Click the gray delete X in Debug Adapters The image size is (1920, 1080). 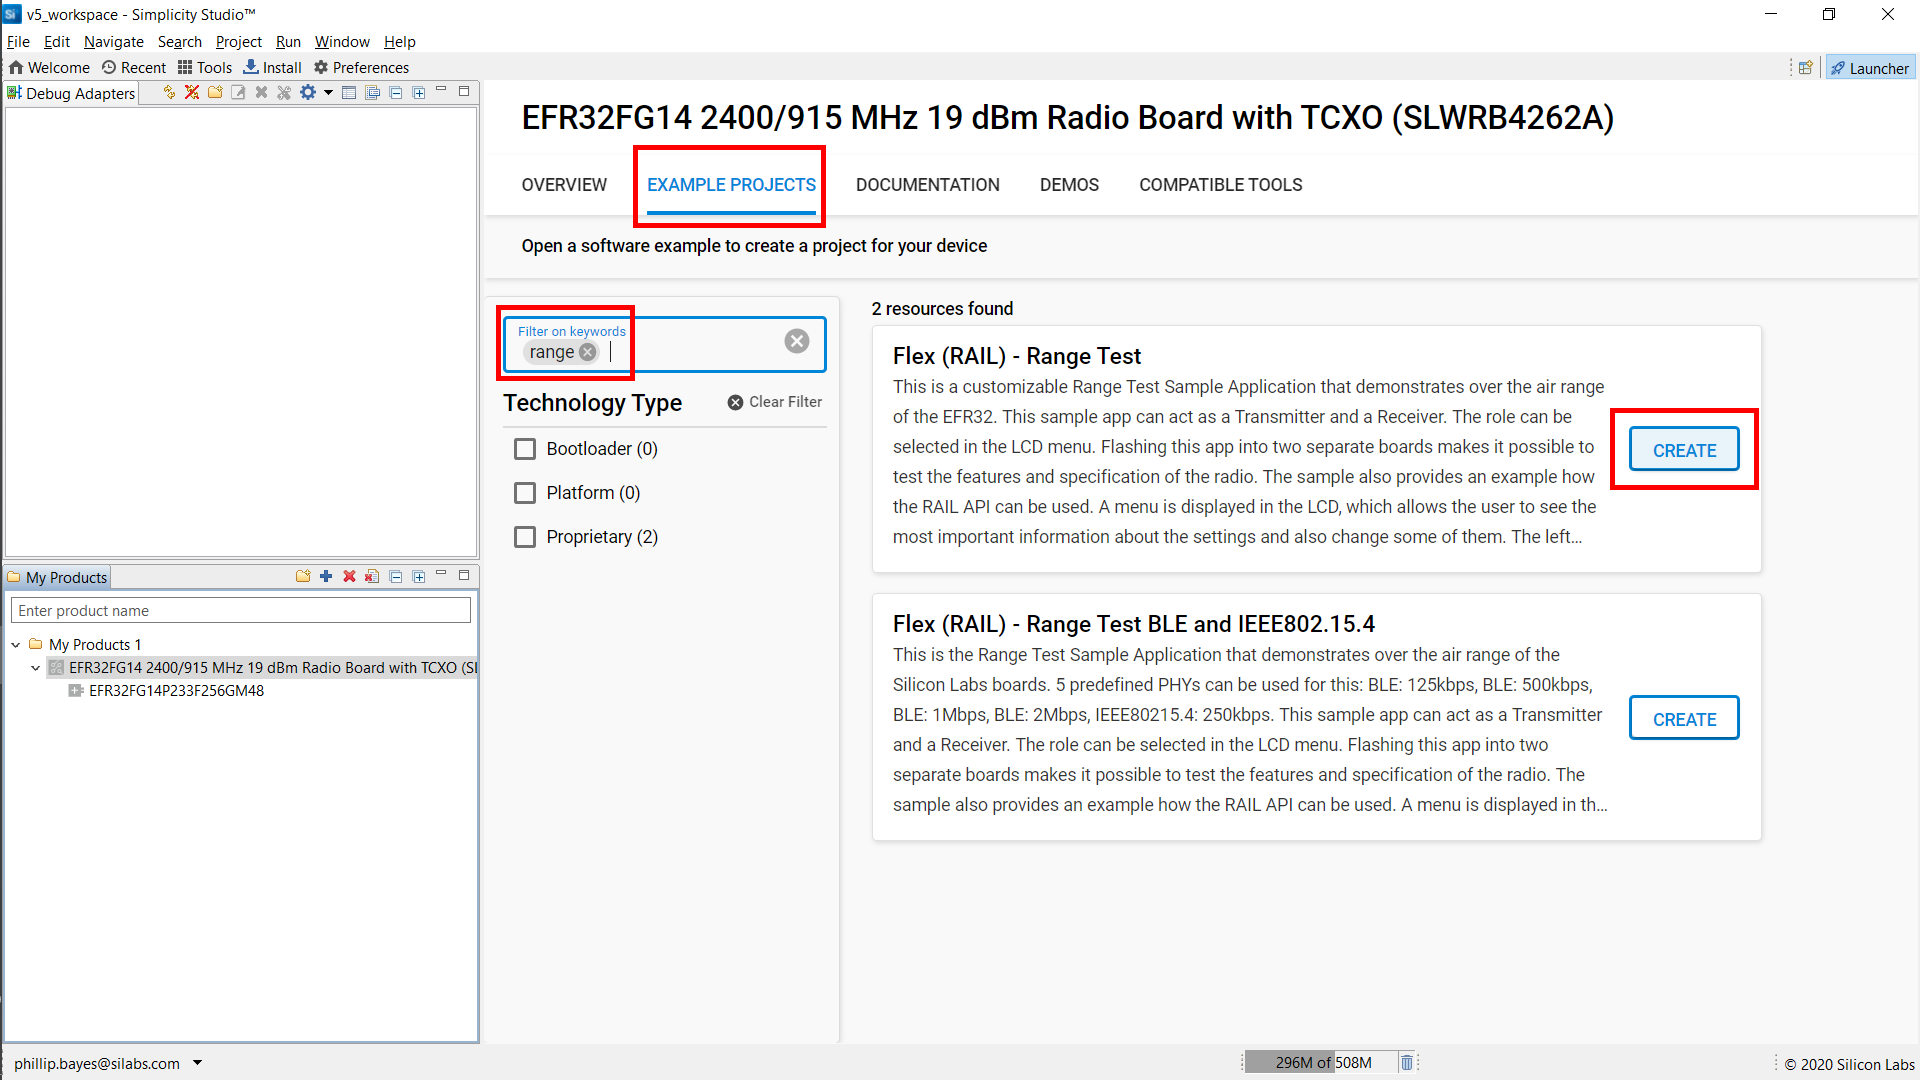pyautogui.click(x=261, y=93)
